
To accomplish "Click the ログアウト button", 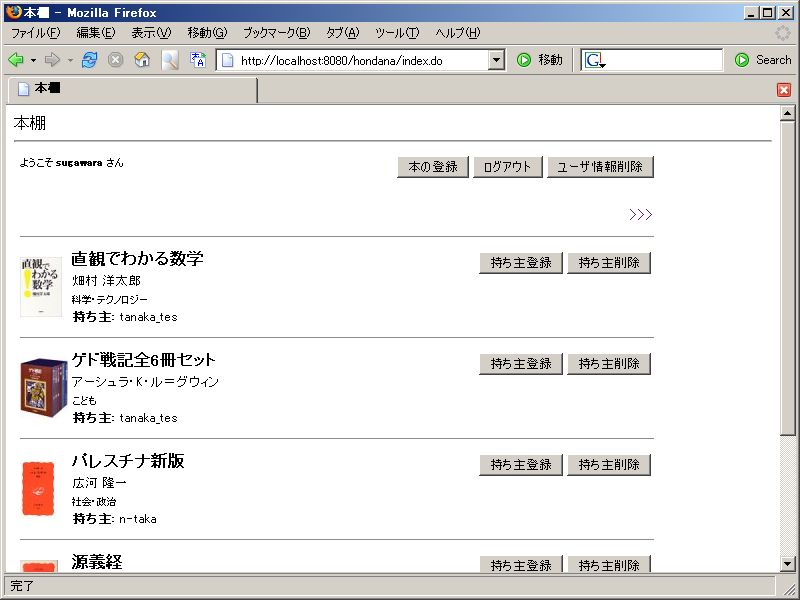I will click(507, 167).
